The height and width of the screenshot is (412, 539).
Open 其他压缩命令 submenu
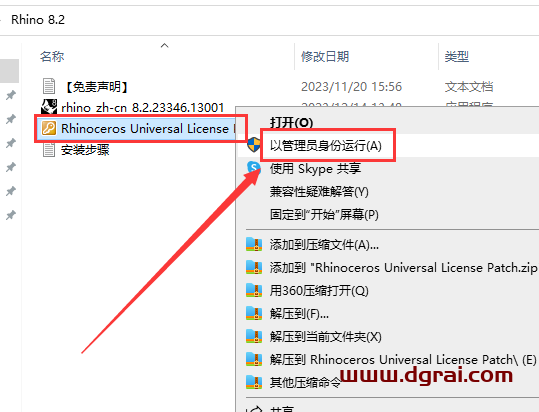(305, 382)
